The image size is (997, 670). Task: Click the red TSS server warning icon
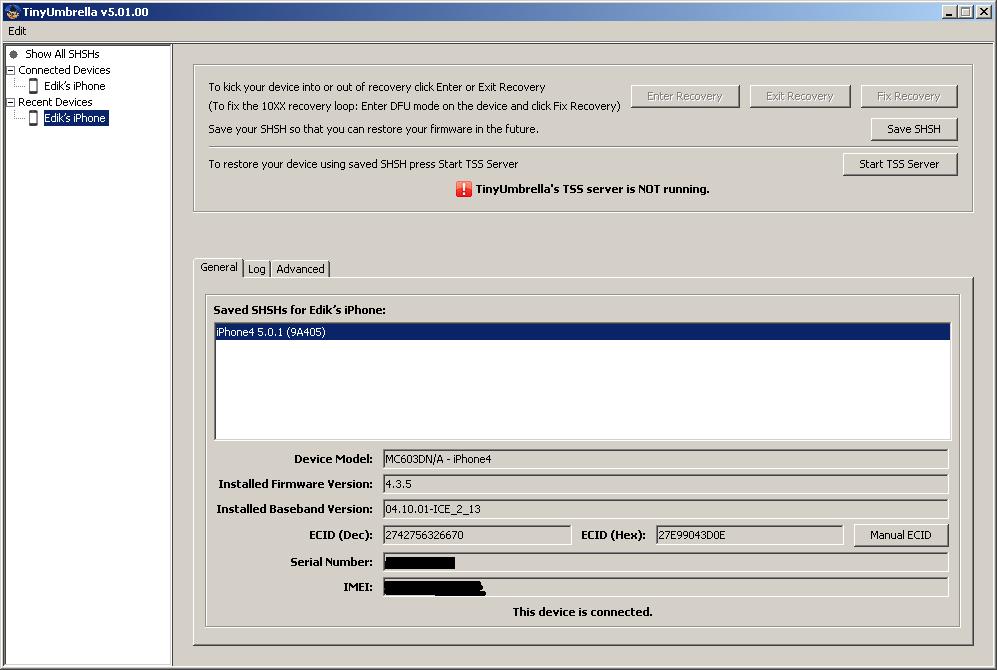[464, 189]
